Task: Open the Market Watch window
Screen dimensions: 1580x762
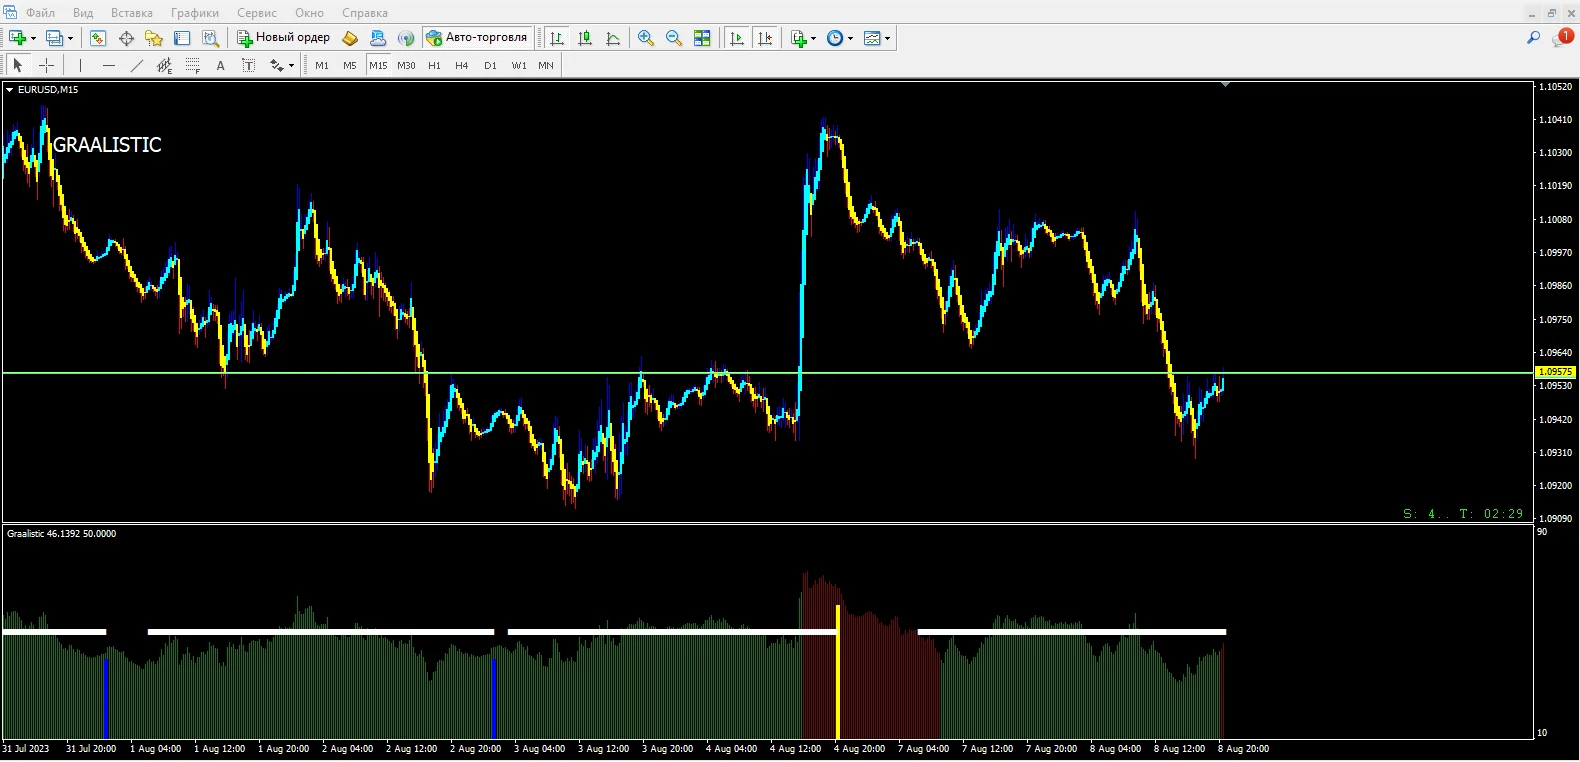Action: click(x=98, y=38)
